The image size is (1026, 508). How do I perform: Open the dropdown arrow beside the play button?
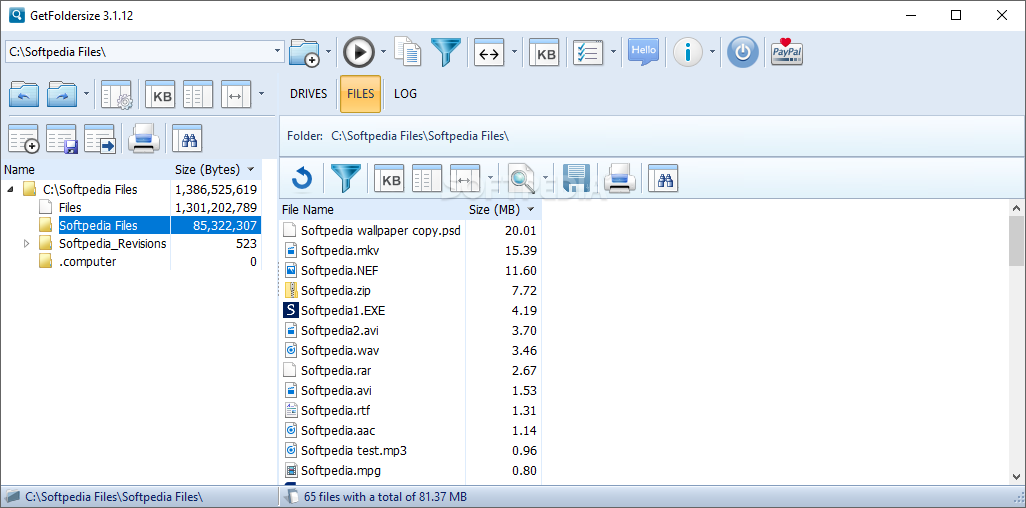pos(384,52)
